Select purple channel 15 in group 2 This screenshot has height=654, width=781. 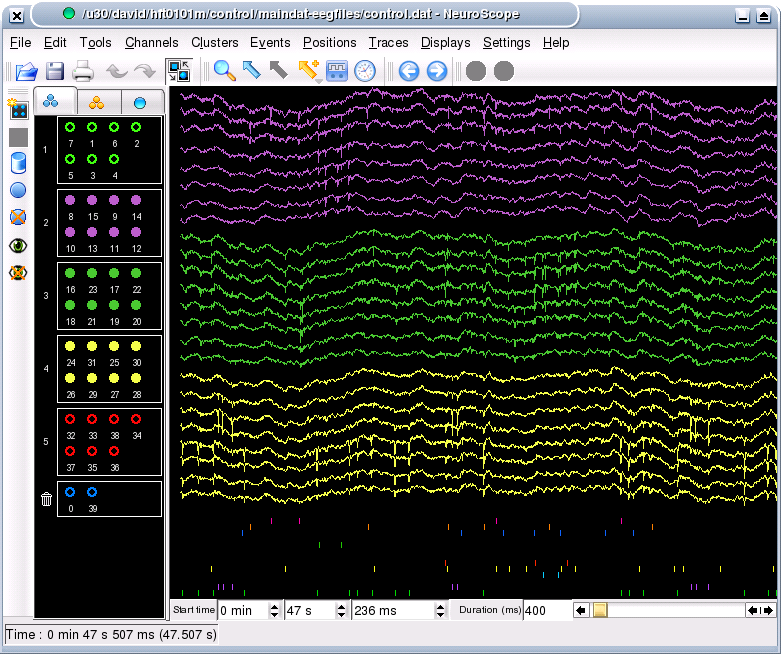pos(92,200)
